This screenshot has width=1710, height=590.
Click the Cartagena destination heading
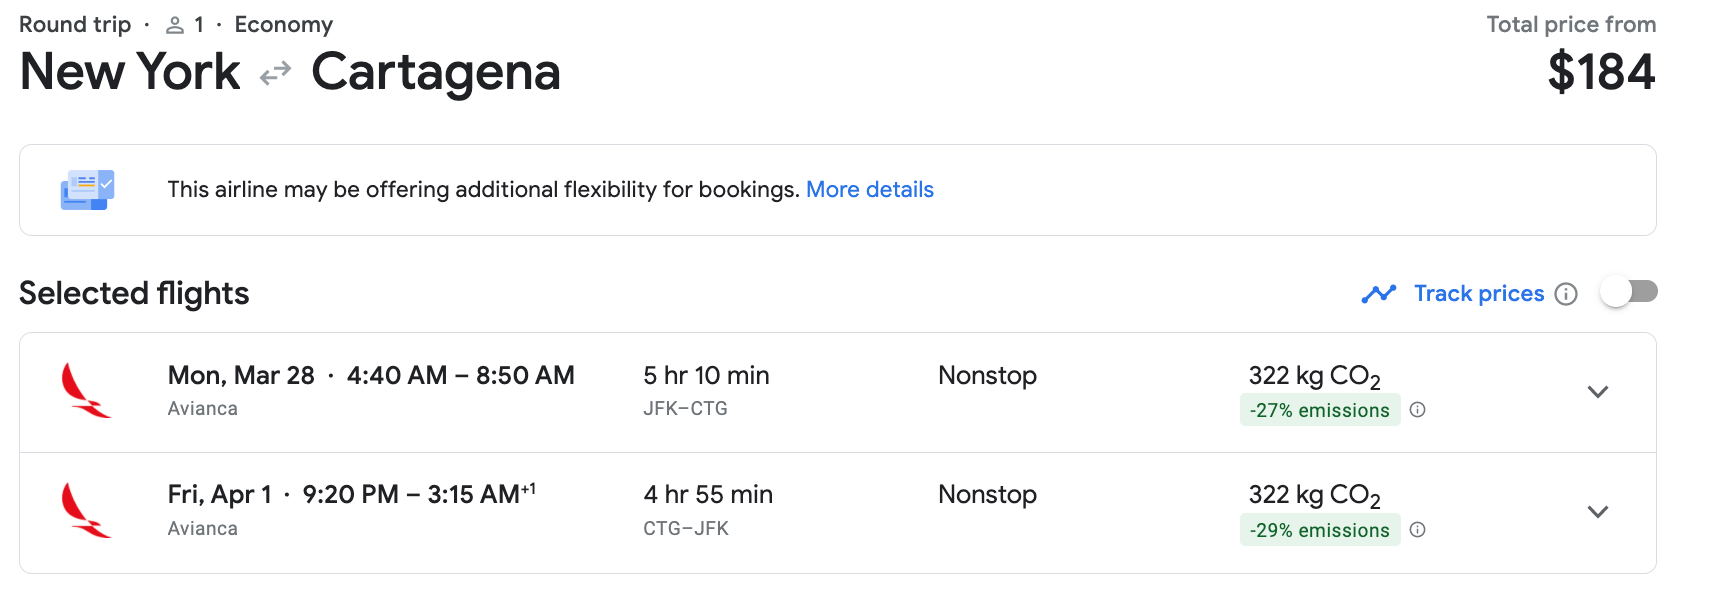pyautogui.click(x=435, y=73)
